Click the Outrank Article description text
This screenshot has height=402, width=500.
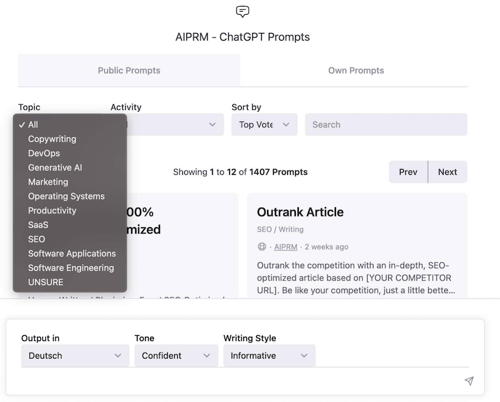tap(356, 278)
